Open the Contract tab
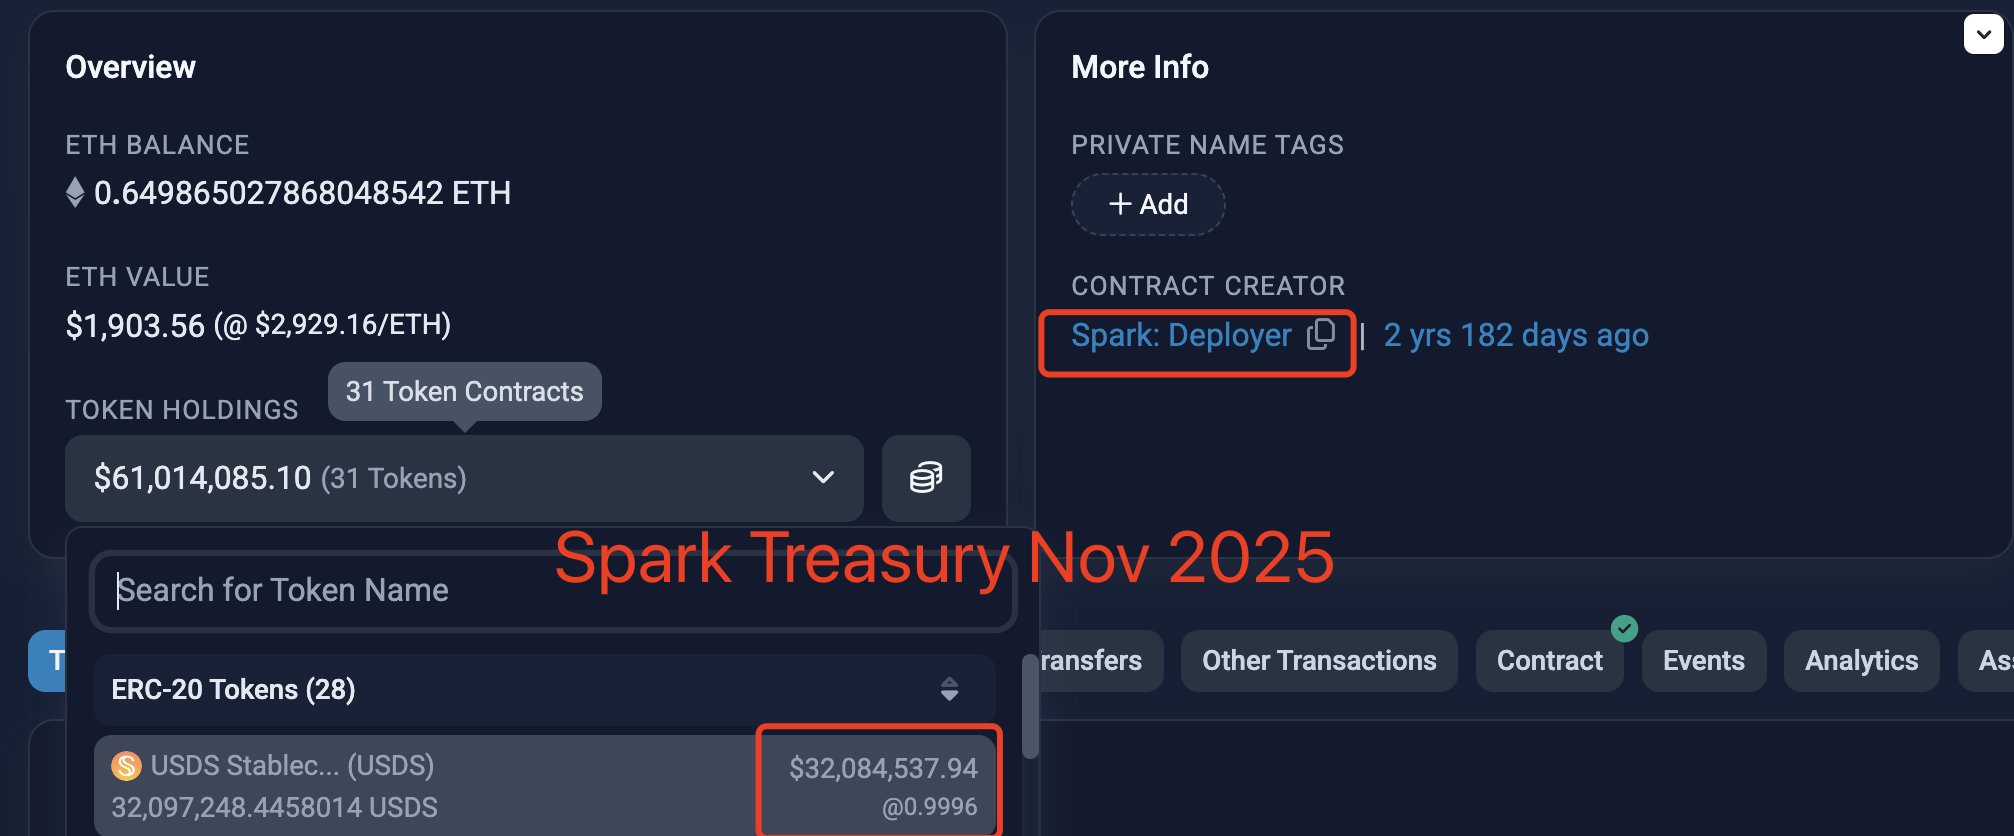 coord(1549,661)
